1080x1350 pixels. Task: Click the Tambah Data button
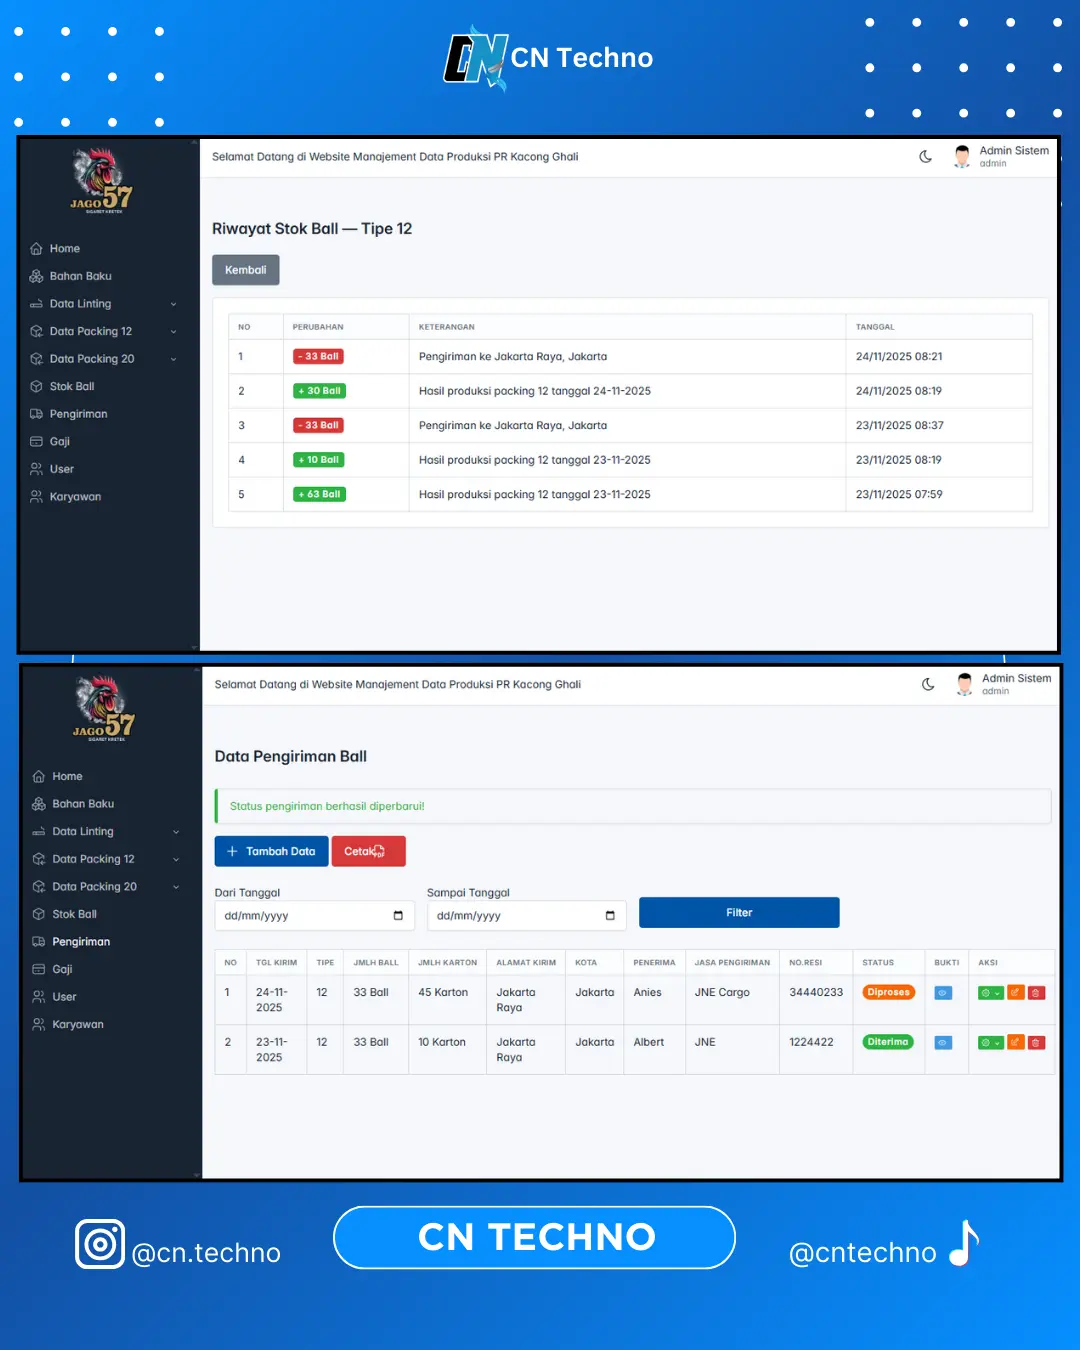pos(271,851)
